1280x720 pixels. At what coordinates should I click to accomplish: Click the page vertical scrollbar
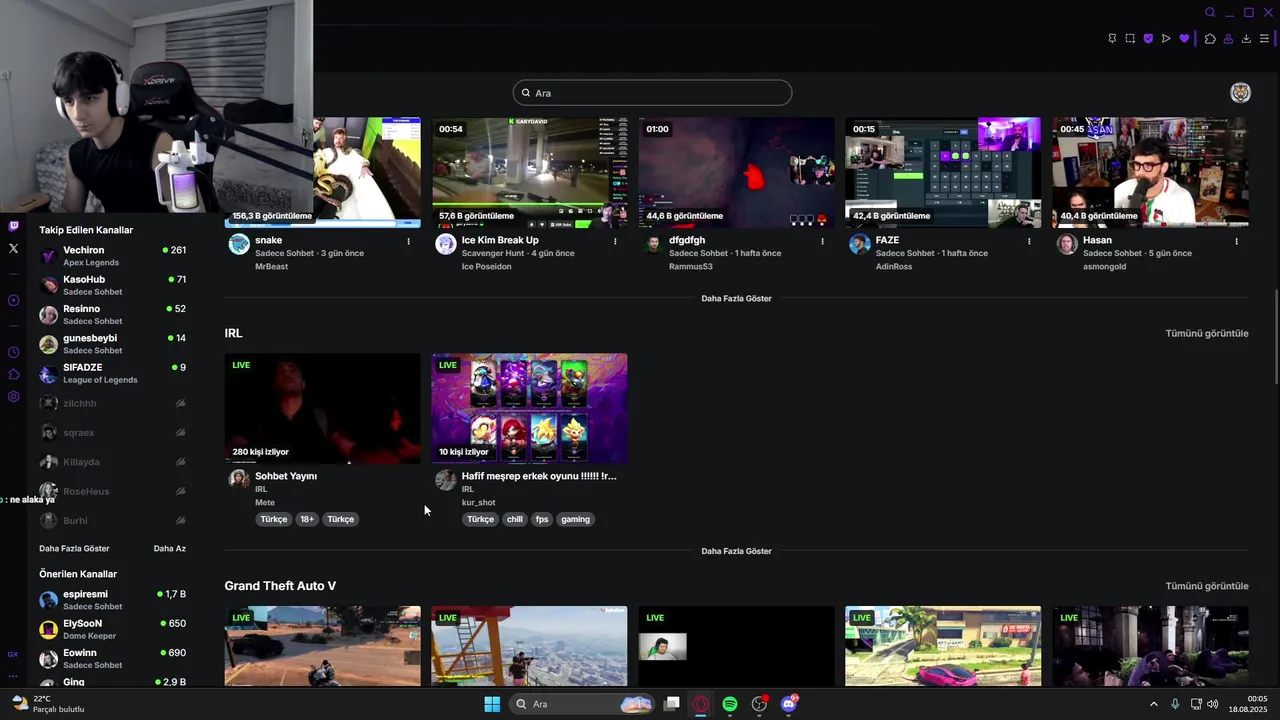click(x=1276, y=337)
